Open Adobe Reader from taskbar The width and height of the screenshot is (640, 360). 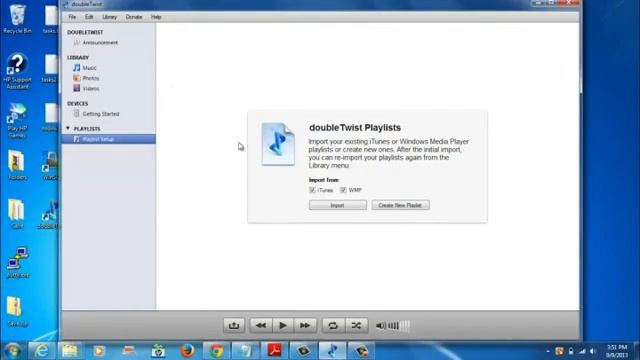[274, 351]
